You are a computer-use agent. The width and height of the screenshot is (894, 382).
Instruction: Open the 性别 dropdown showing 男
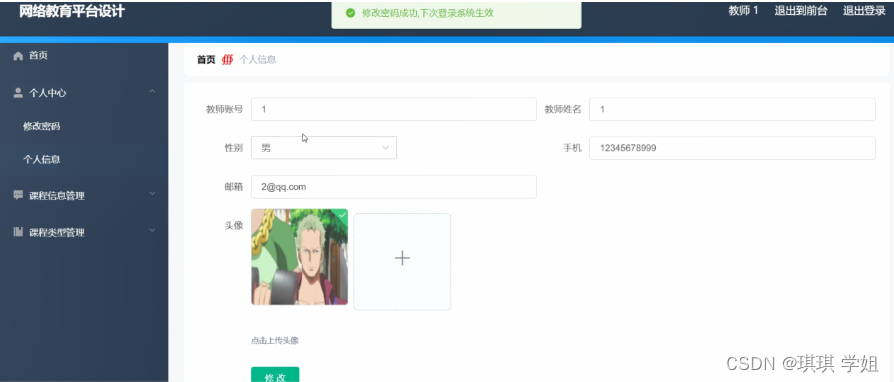pyautogui.click(x=324, y=148)
